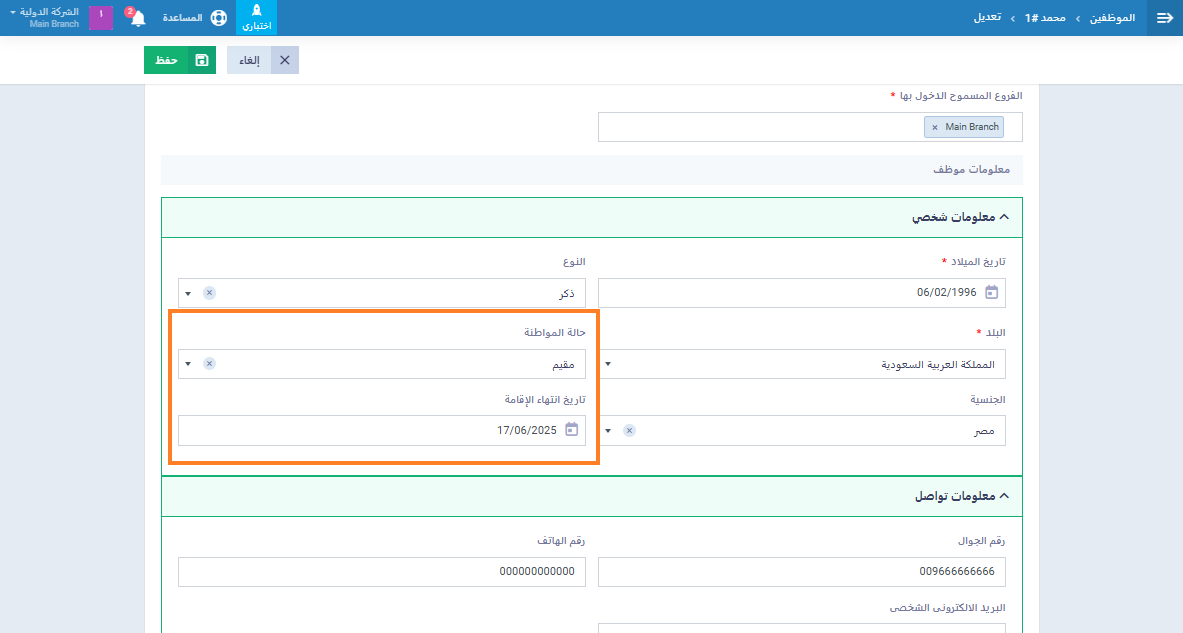Click the حالة المواطنة label
1183x633 pixels.
click(x=555, y=333)
